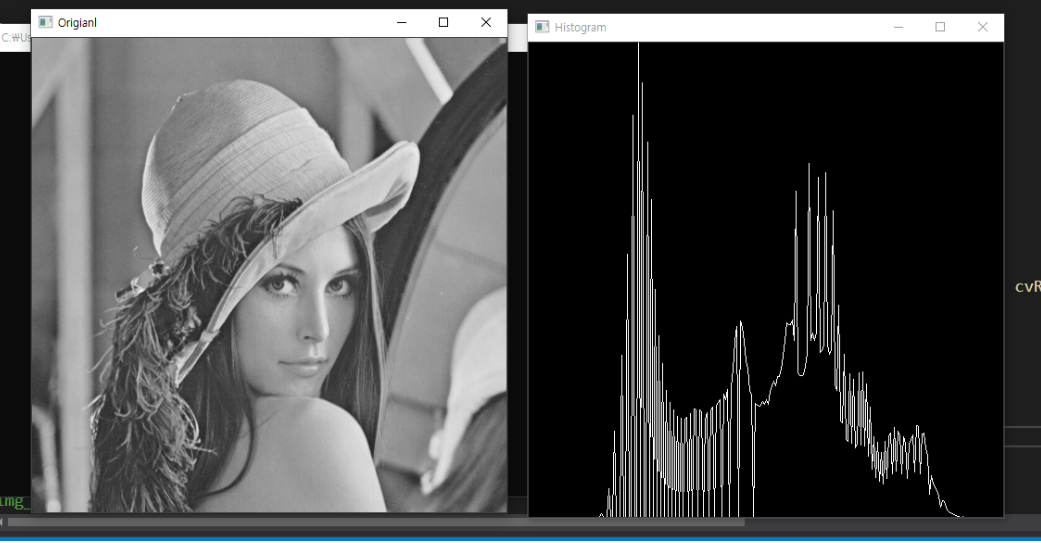This screenshot has width=1041, height=543.
Task: Click the horizontal scrollbar at the bottom
Action: tap(376, 522)
